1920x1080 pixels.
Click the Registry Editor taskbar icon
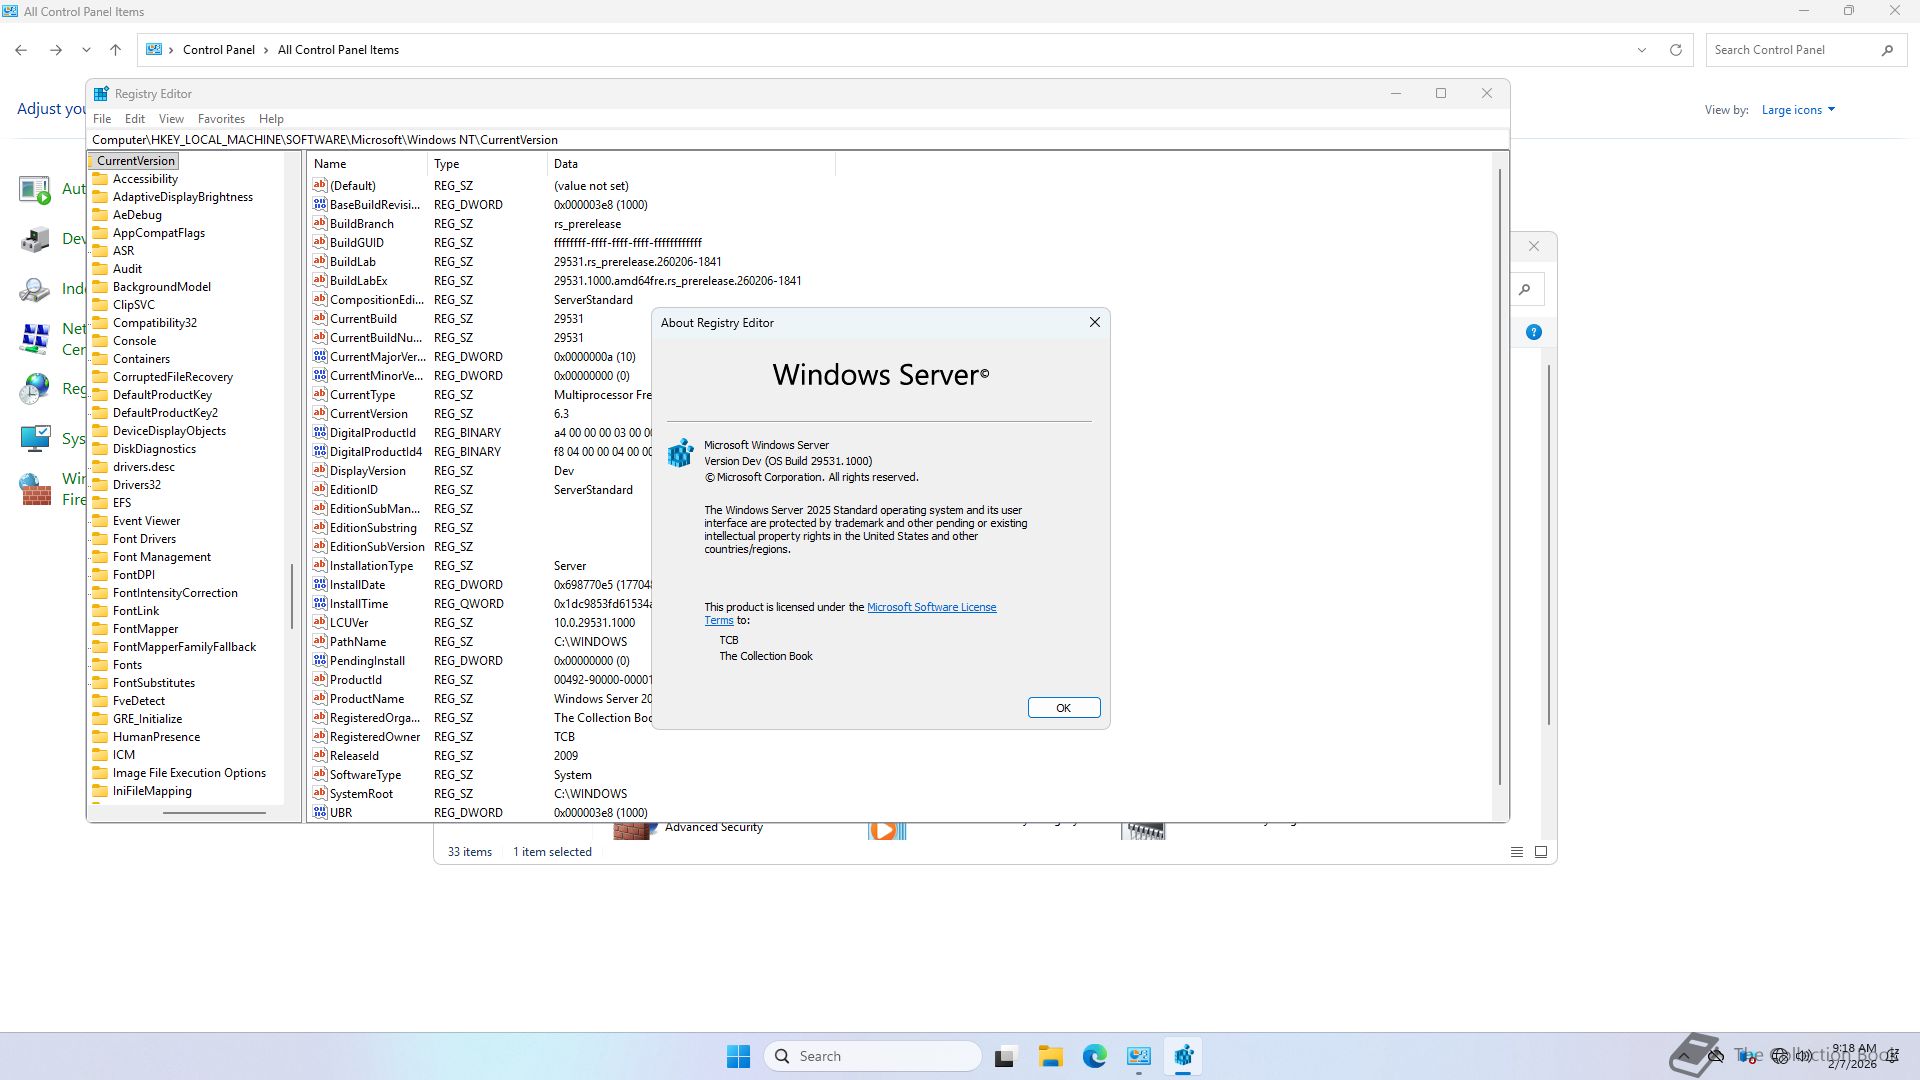1183,1056
